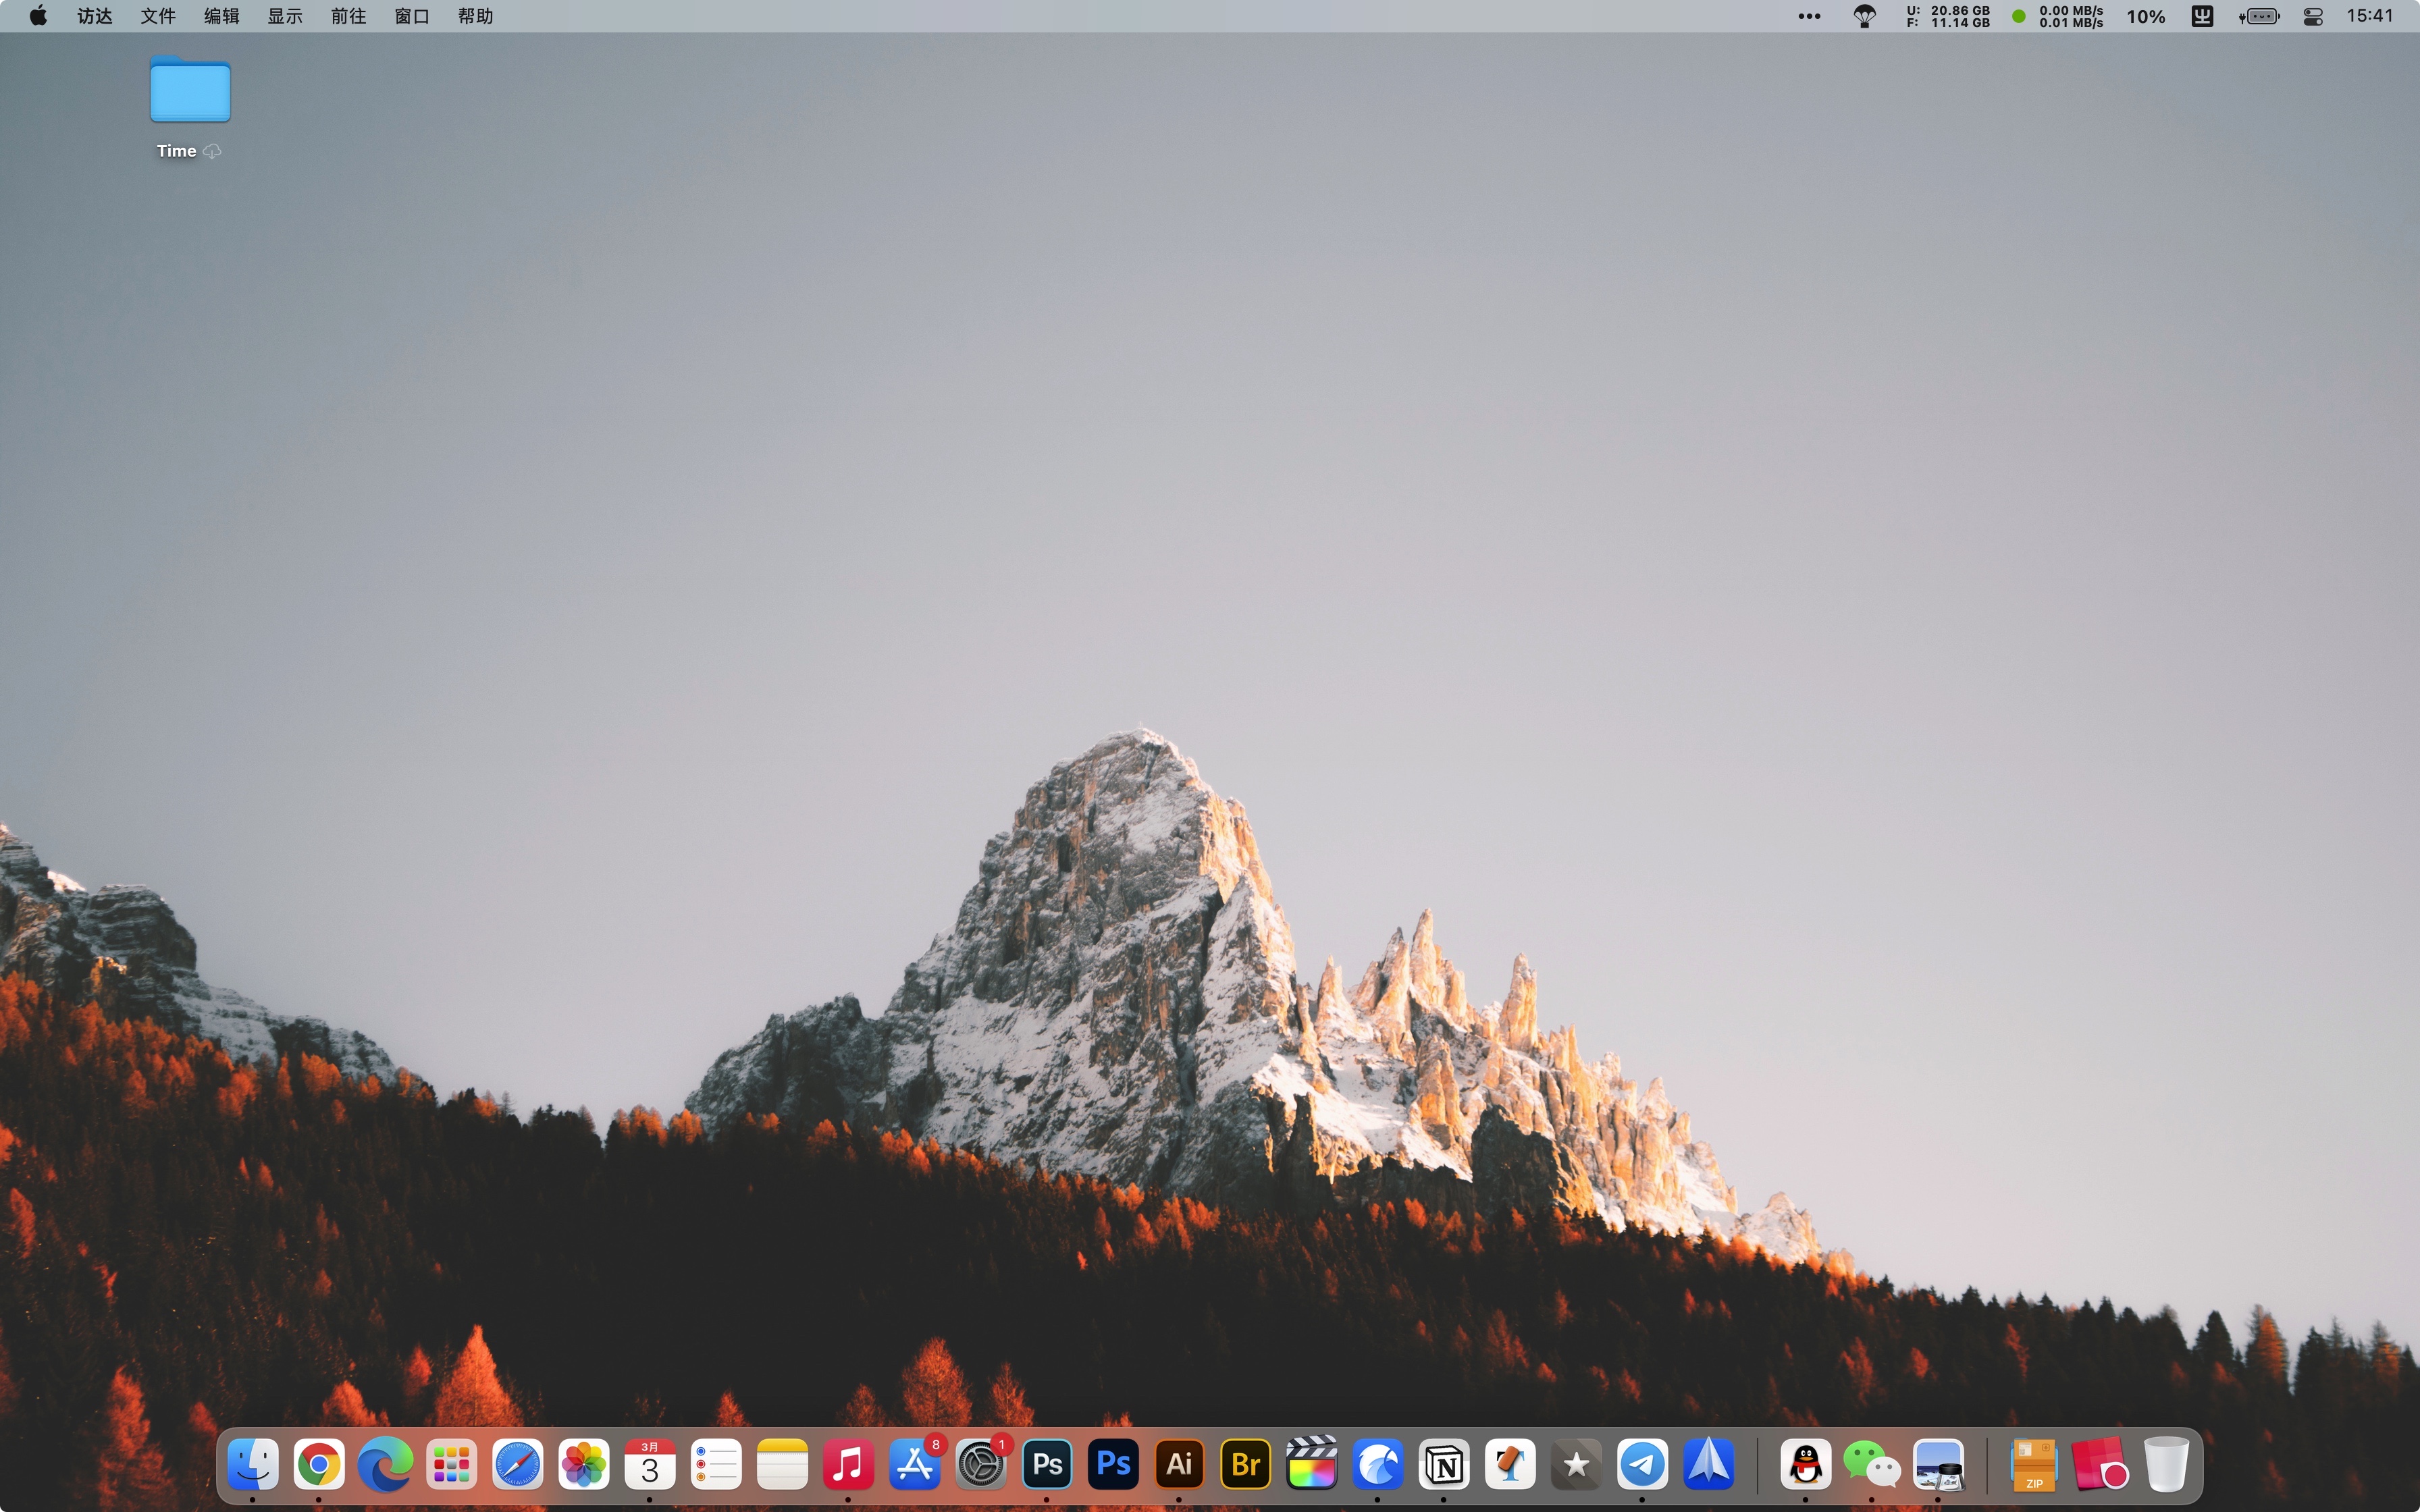Click the iCloud download icon beside the Time folder
This screenshot has width=2420, height=1512.
click(212, 151)
